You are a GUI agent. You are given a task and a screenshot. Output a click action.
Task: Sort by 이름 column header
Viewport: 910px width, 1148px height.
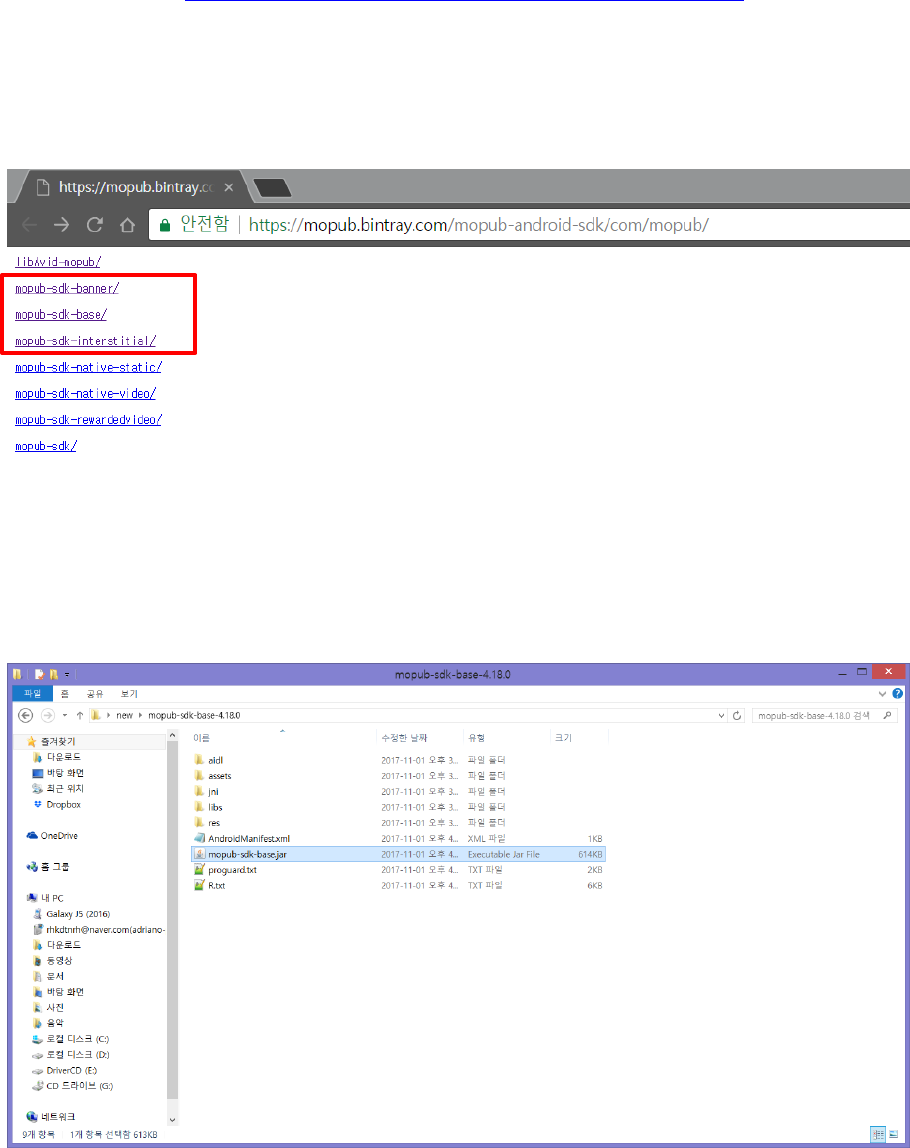click(201, 738)
